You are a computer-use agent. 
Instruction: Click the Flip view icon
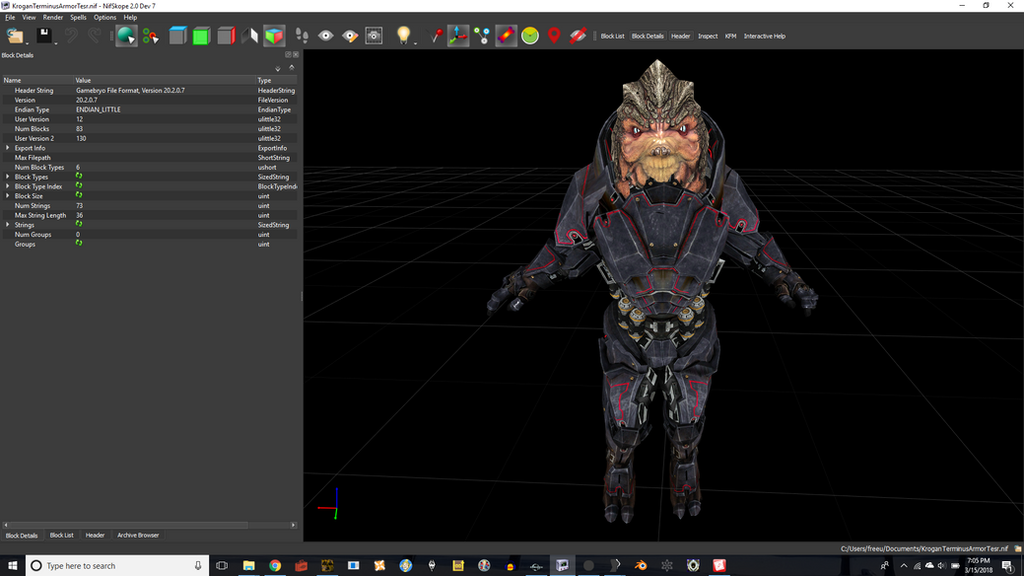click(249, 36)
